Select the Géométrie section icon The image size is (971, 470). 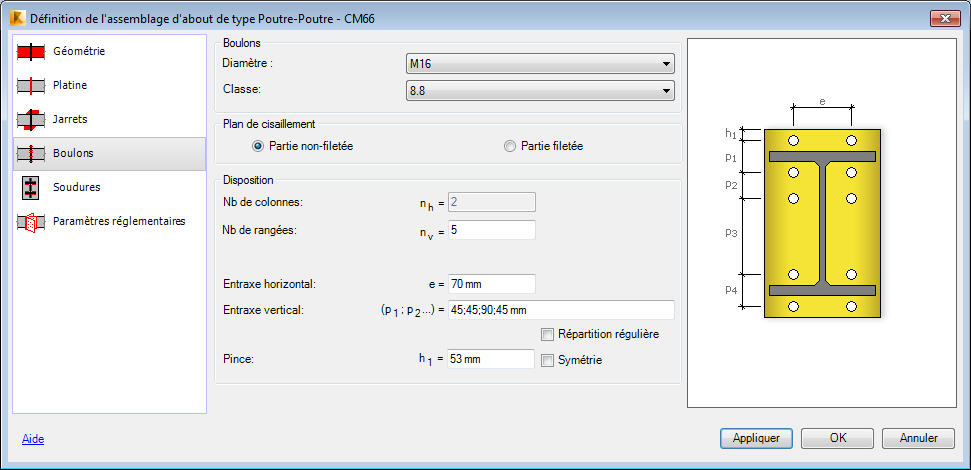coord(31,51)
